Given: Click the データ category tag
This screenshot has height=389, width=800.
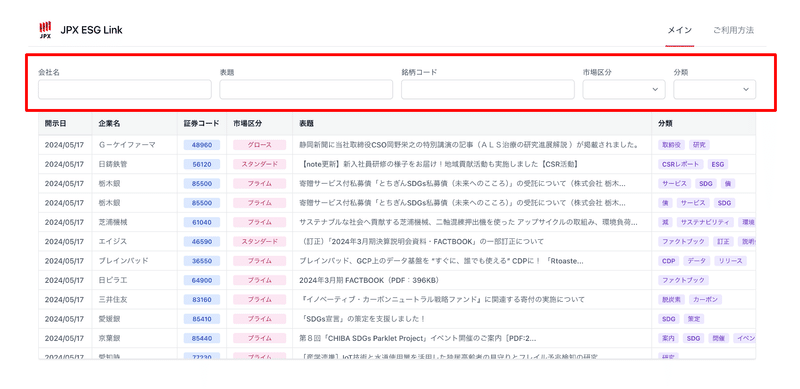Looking at the screenshot, I should (696, 261).
